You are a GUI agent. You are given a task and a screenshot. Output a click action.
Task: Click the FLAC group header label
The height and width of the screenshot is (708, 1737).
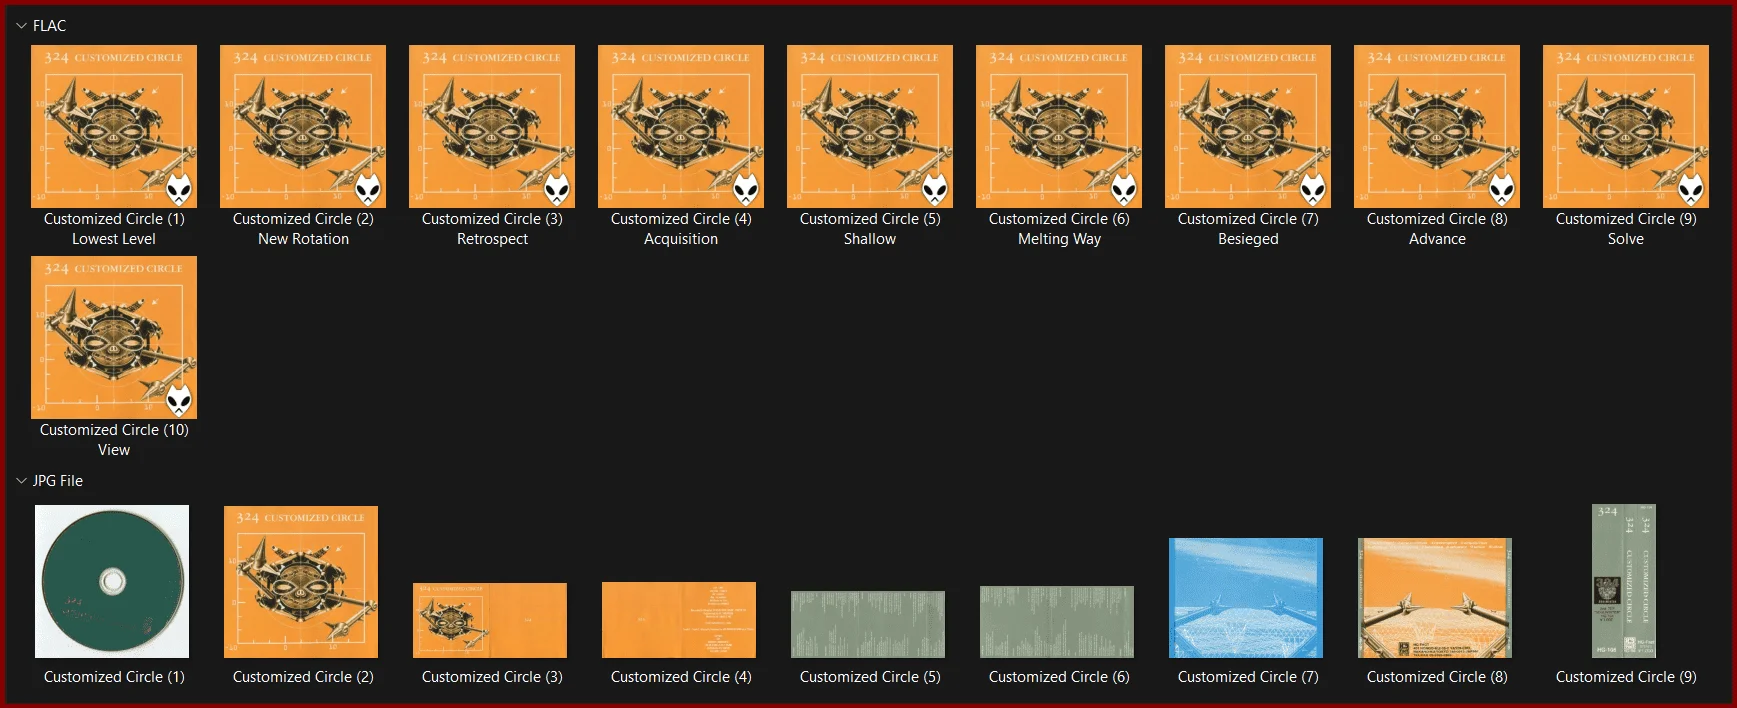coord(49,26)
